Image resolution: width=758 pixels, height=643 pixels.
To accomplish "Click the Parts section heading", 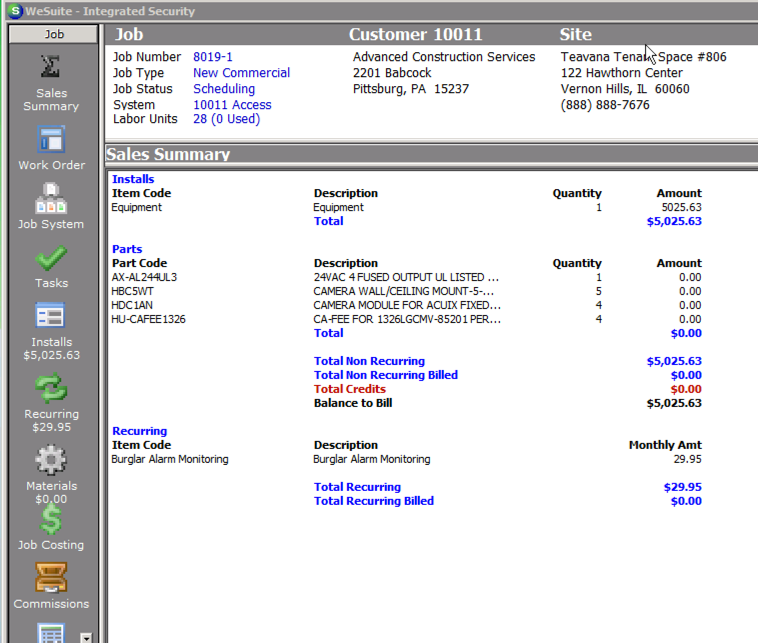I will pyautogui.click(x=127, y=249).
